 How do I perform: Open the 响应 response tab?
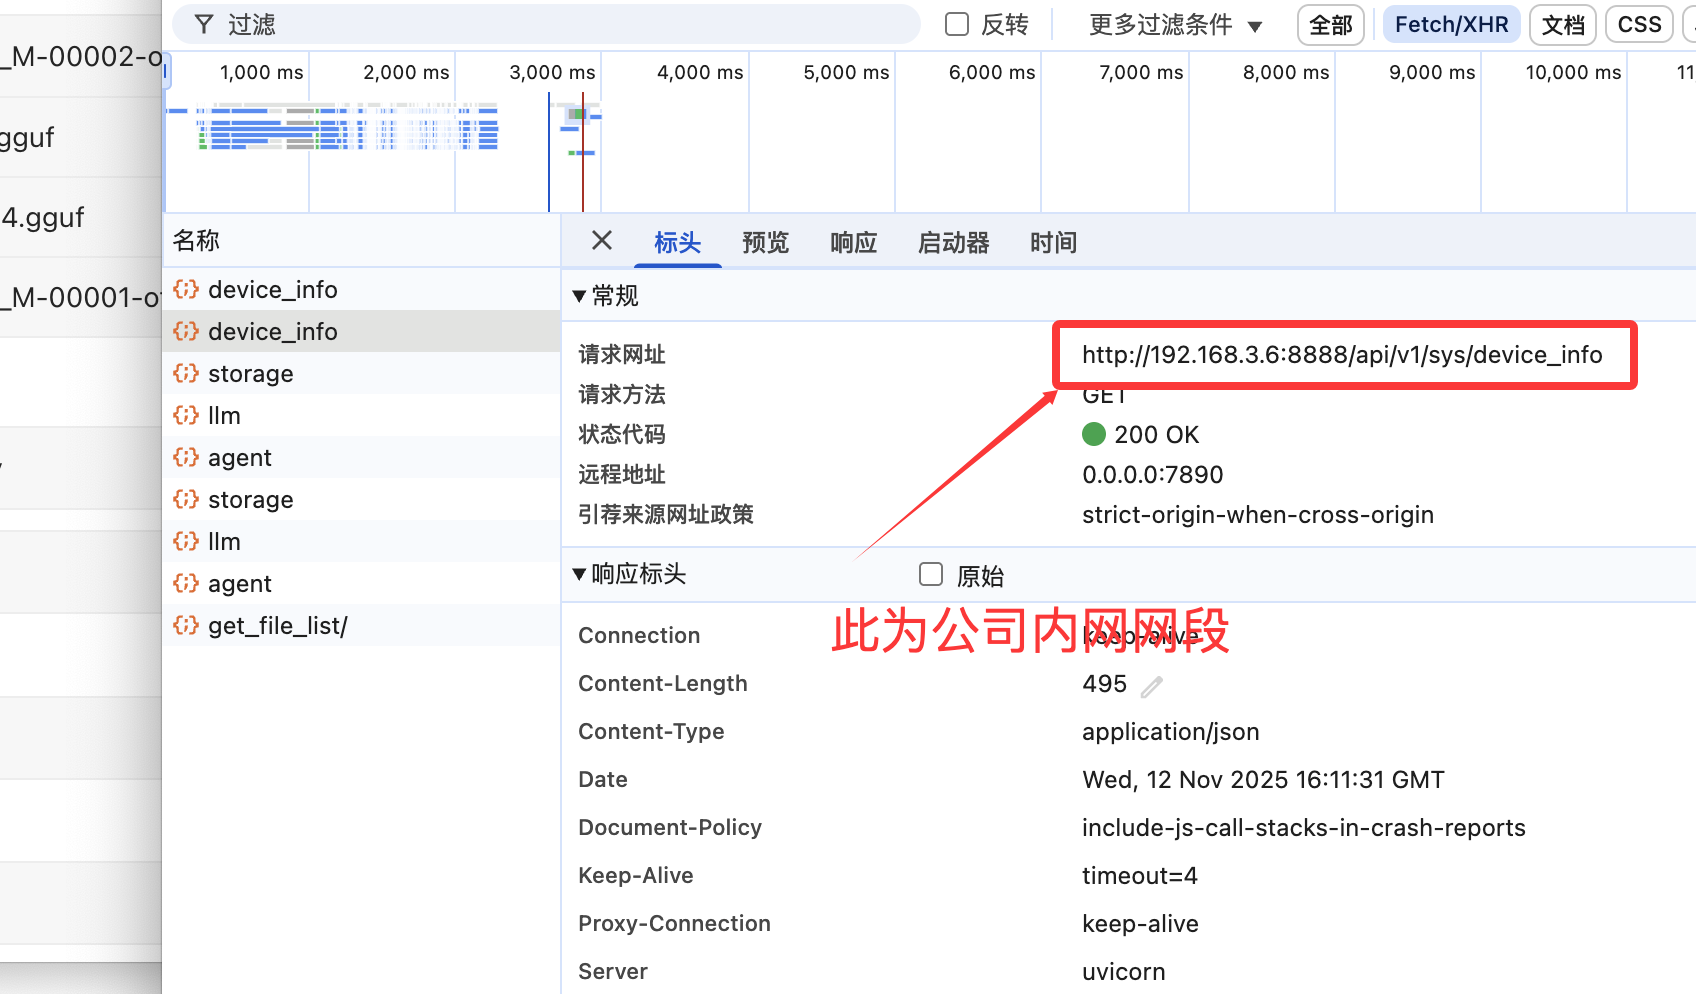coord(853,242)
